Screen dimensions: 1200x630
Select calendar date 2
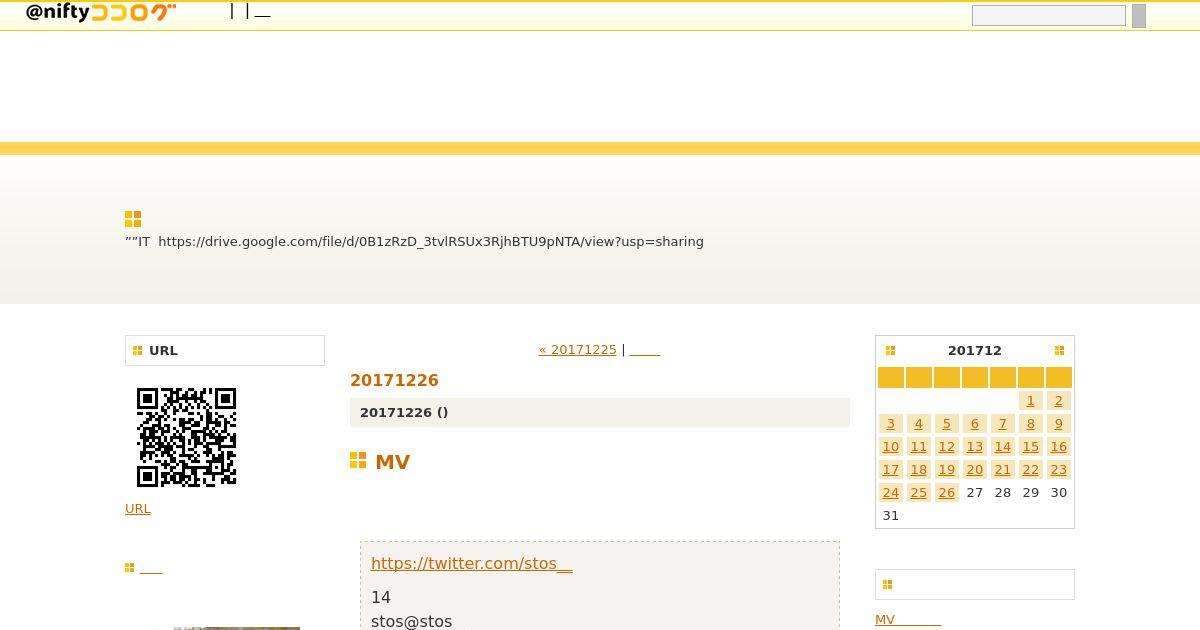coord(1058,400)
